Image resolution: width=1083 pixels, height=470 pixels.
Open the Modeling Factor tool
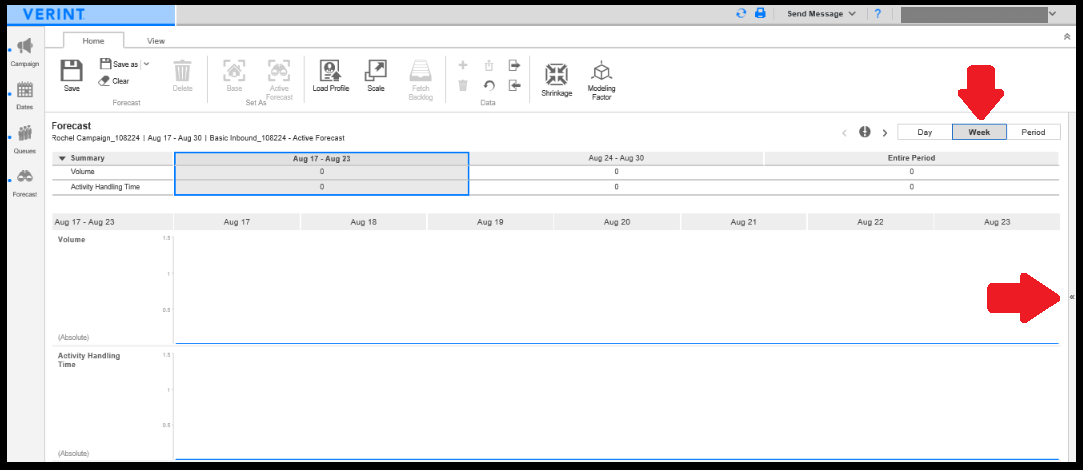tap(602, 82)
